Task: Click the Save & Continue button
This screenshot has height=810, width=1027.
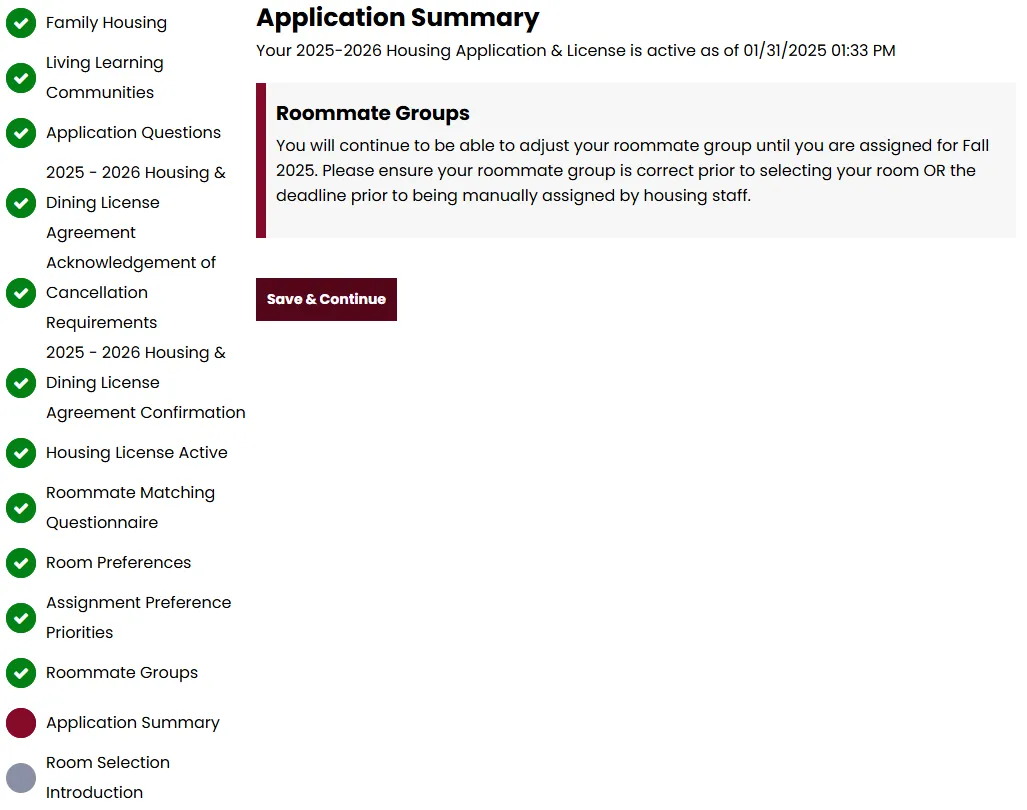Action: point(326,299)
